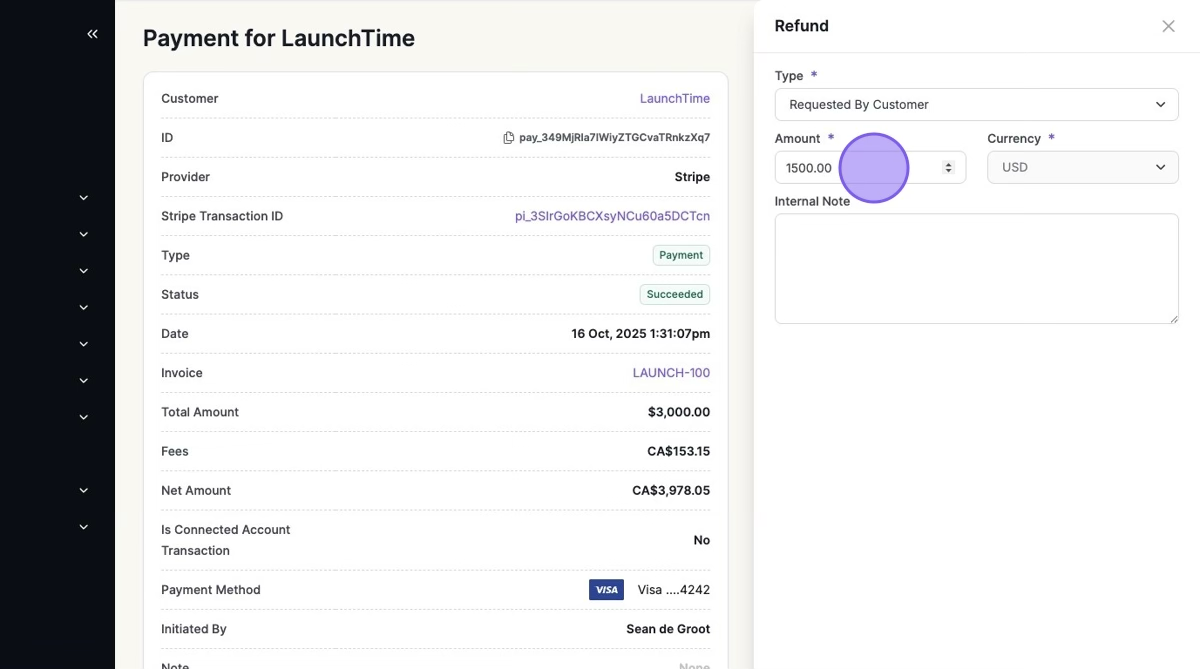Click the date 16 Oct, 2025 1:31:07pm
This screenshot has width=1200, height=669.
point(640,334)
